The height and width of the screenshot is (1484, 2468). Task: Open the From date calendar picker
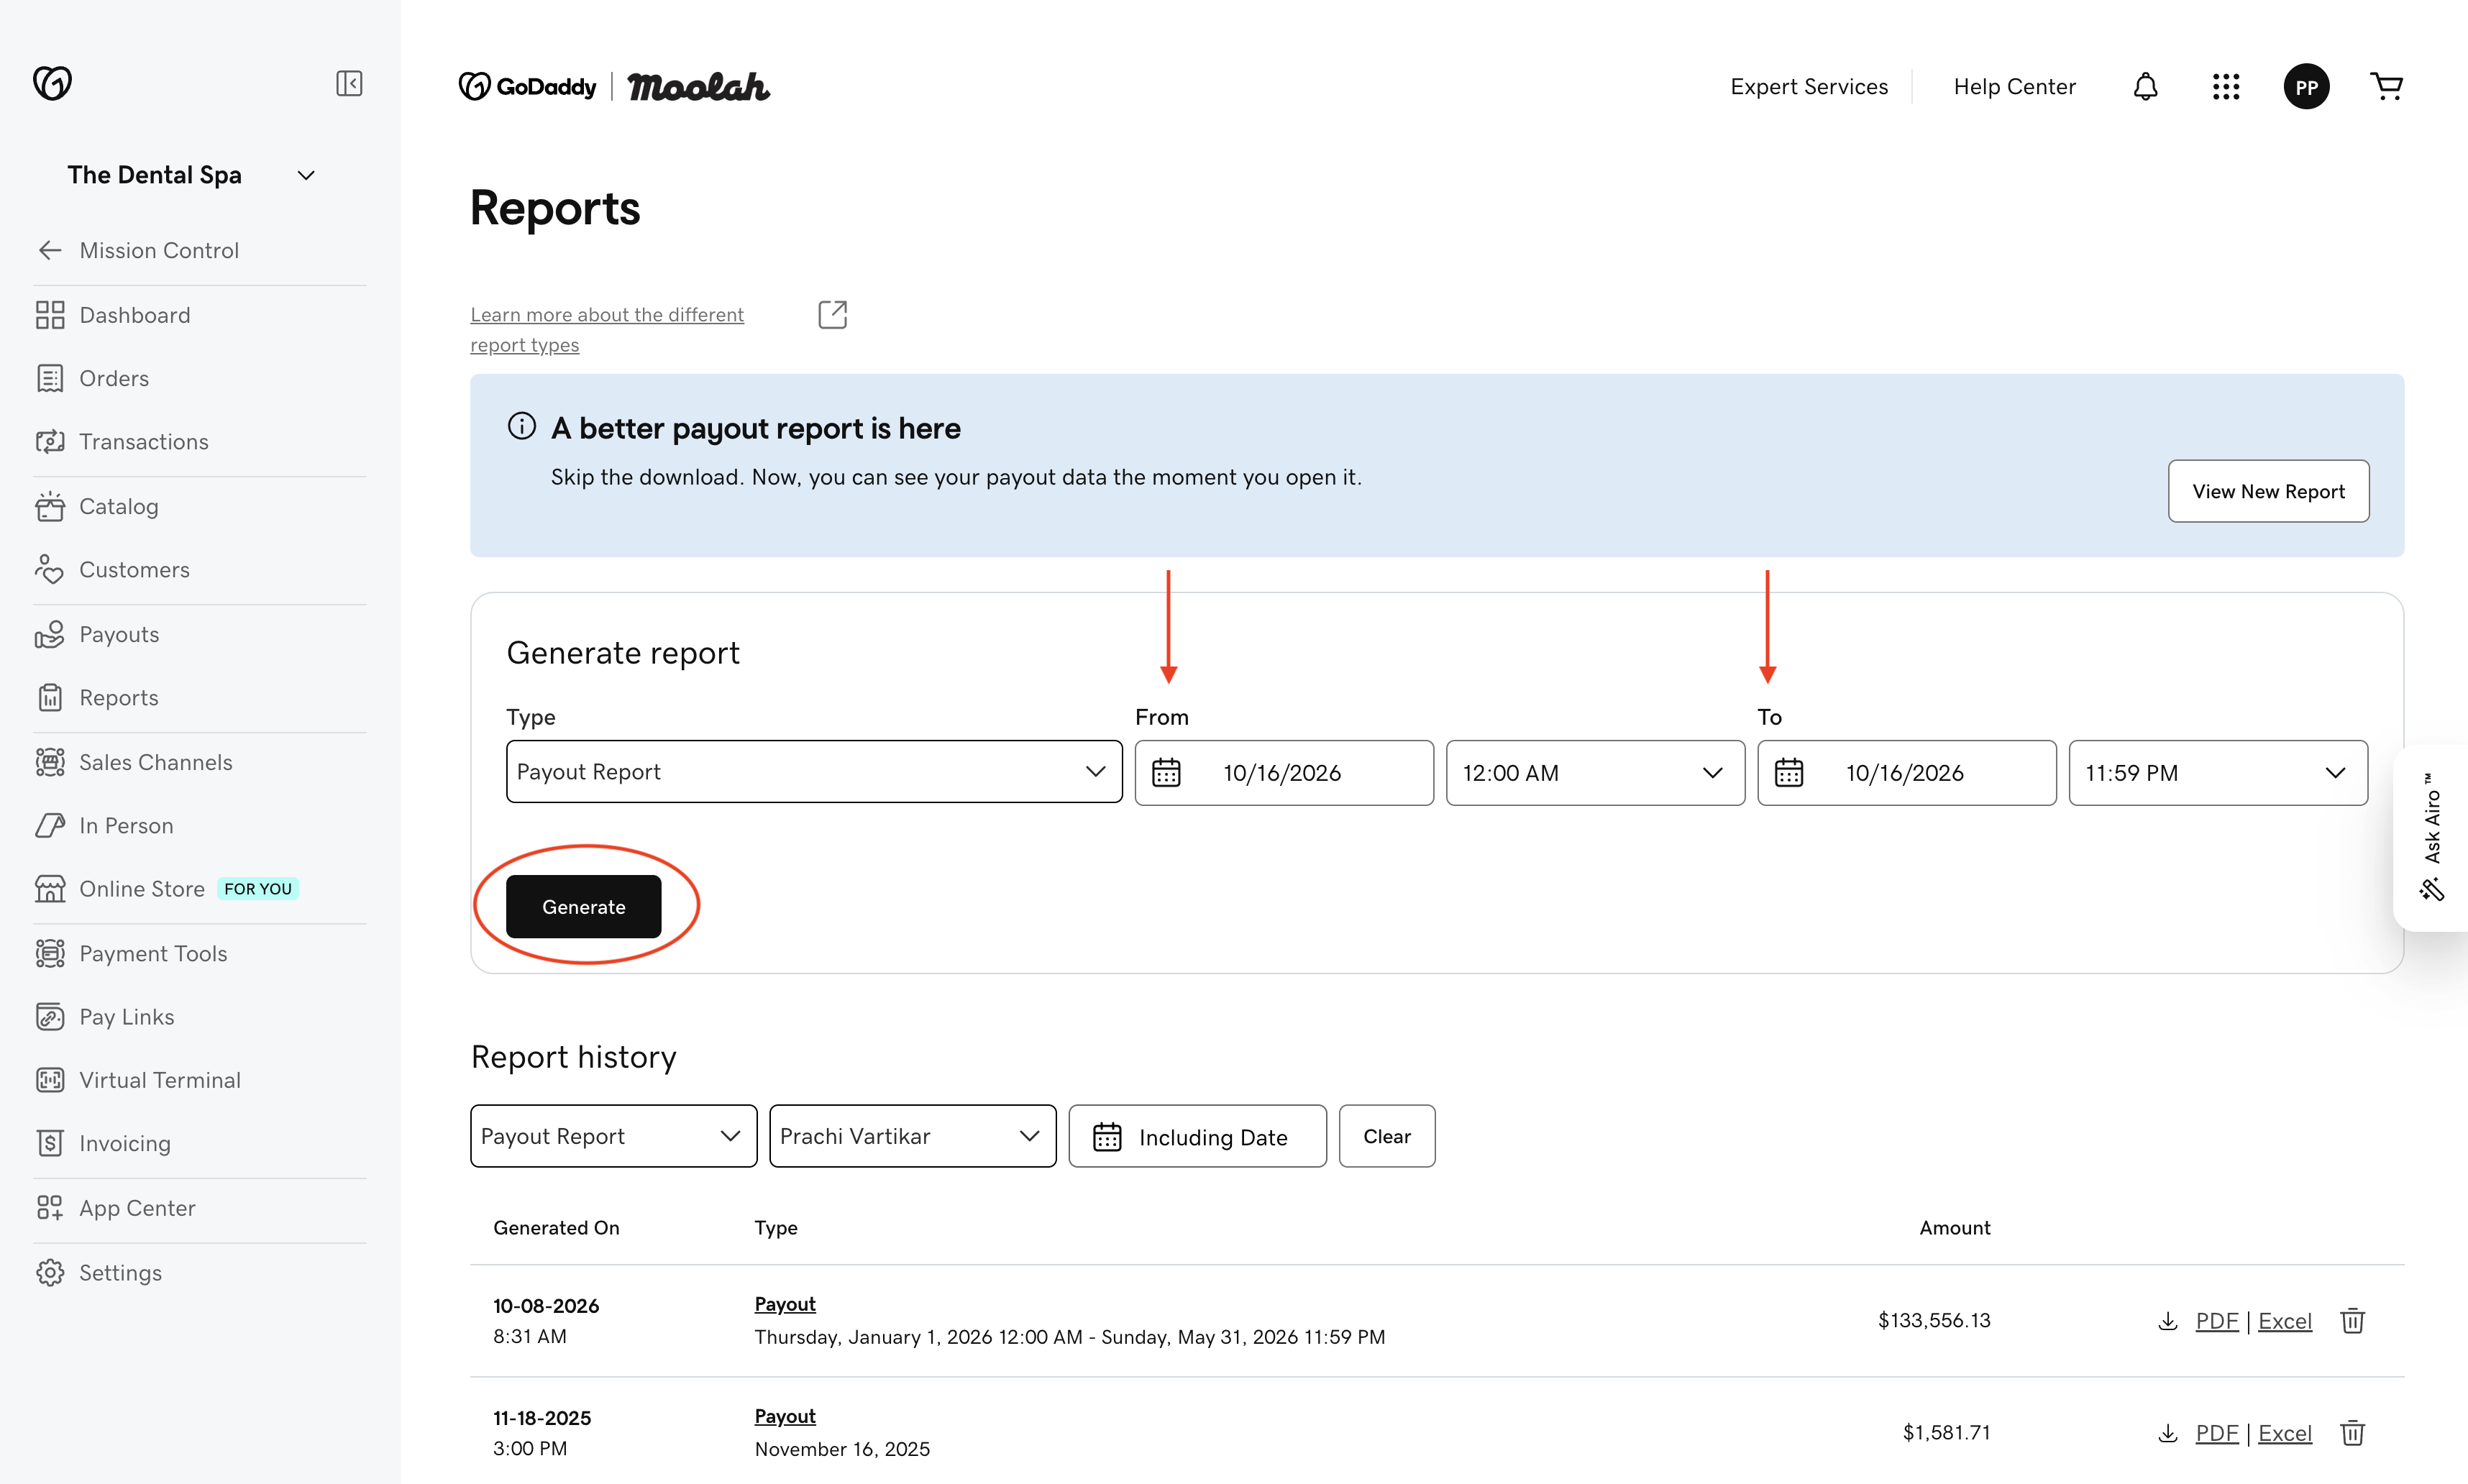point(1166,772)
